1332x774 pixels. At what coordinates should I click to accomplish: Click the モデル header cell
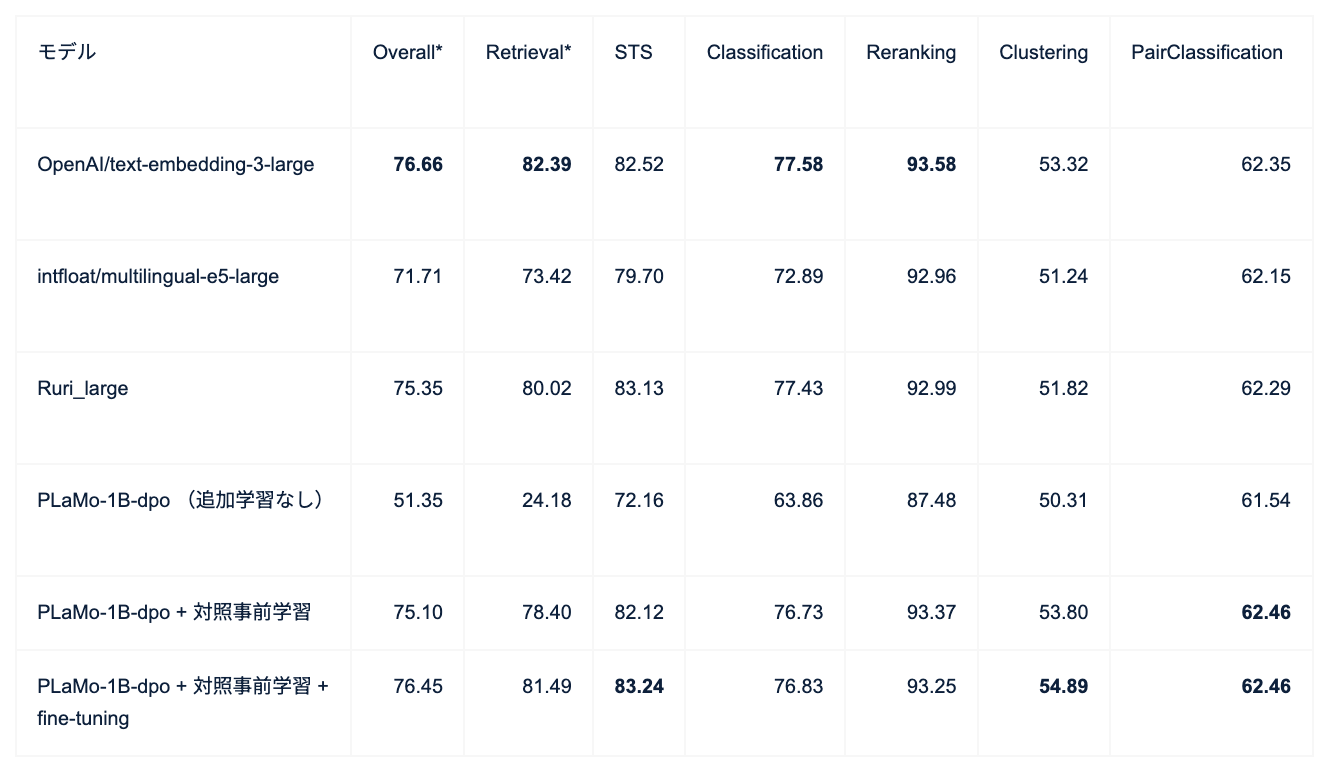coord(67,53)
